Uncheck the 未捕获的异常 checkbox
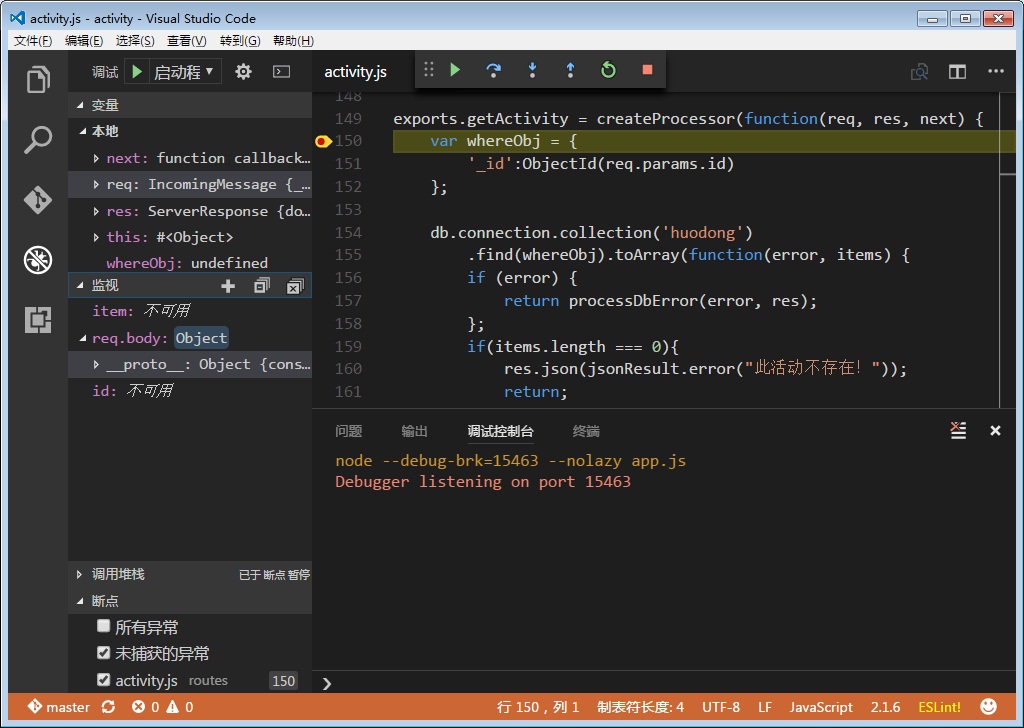This screenshot has height=728, width=1024. (x=103, y=653)
